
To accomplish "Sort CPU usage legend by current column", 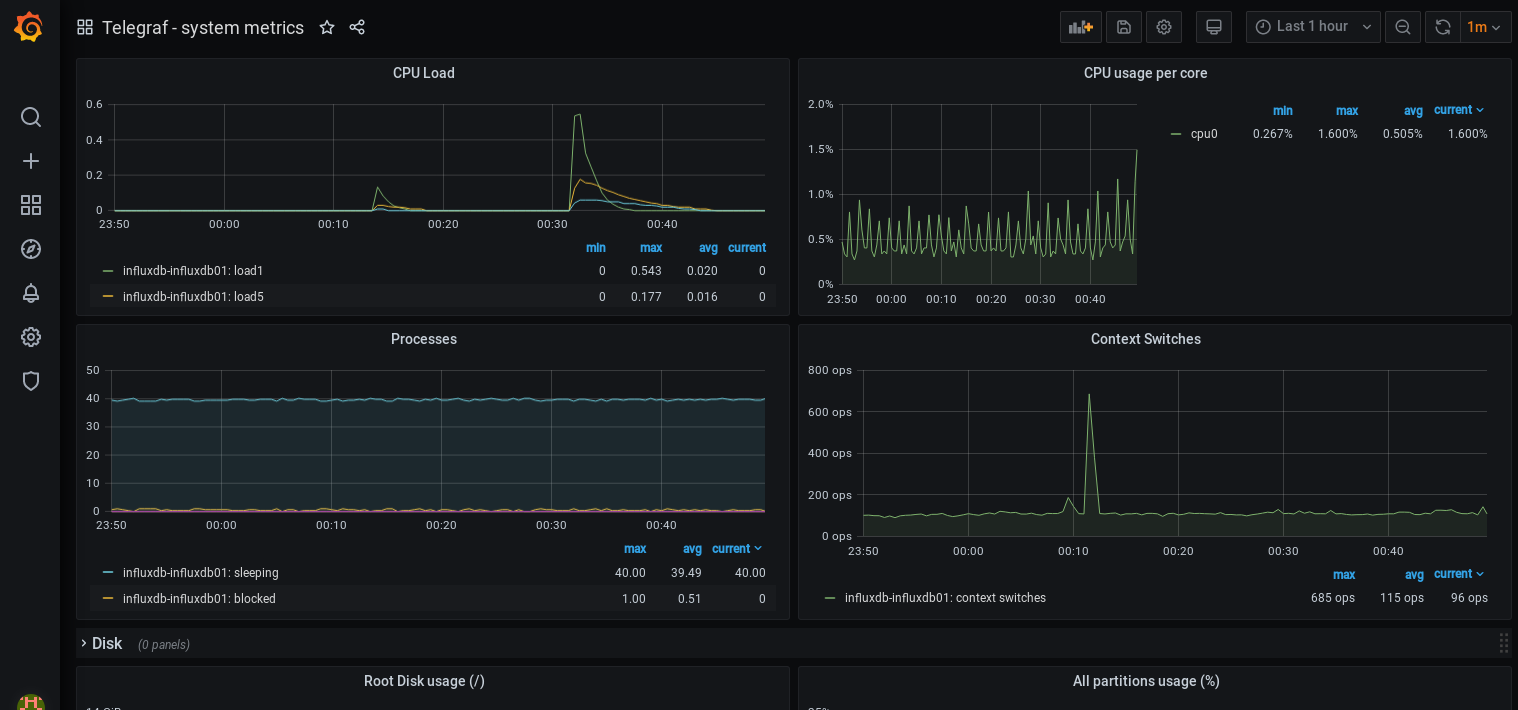I will click(1458, 110).
